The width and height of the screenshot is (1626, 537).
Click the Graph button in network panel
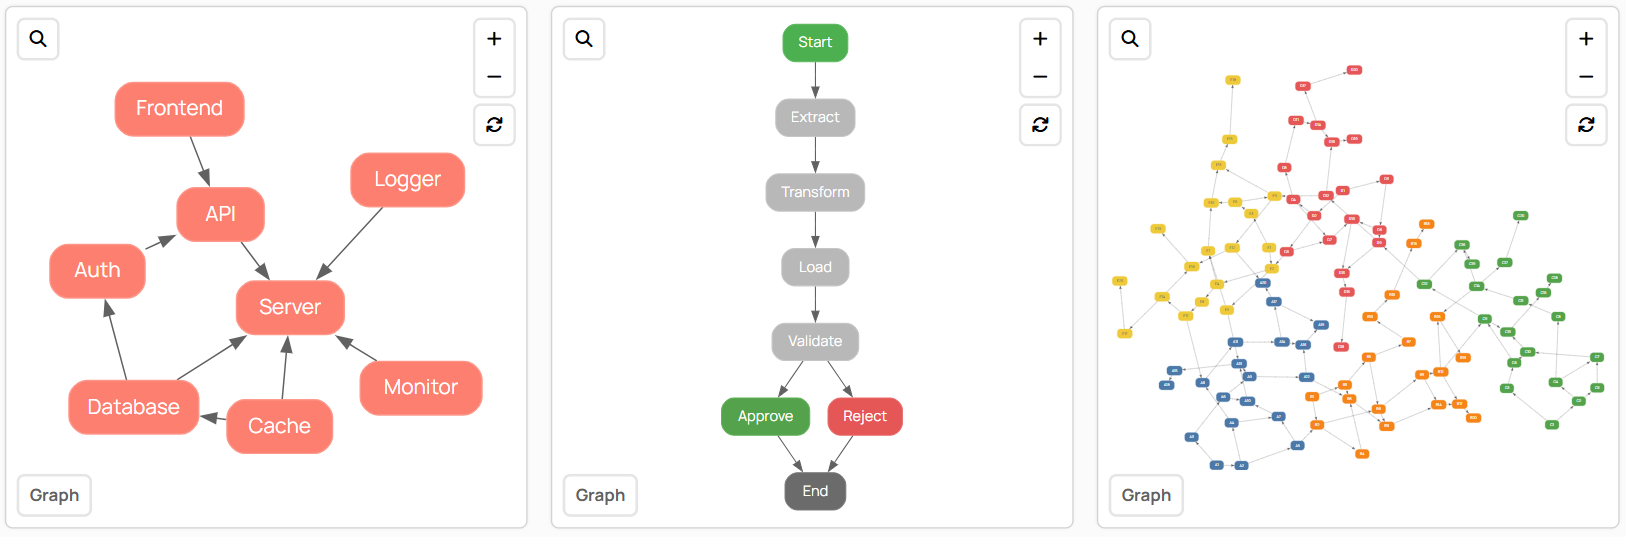[x=1146, y=495]
